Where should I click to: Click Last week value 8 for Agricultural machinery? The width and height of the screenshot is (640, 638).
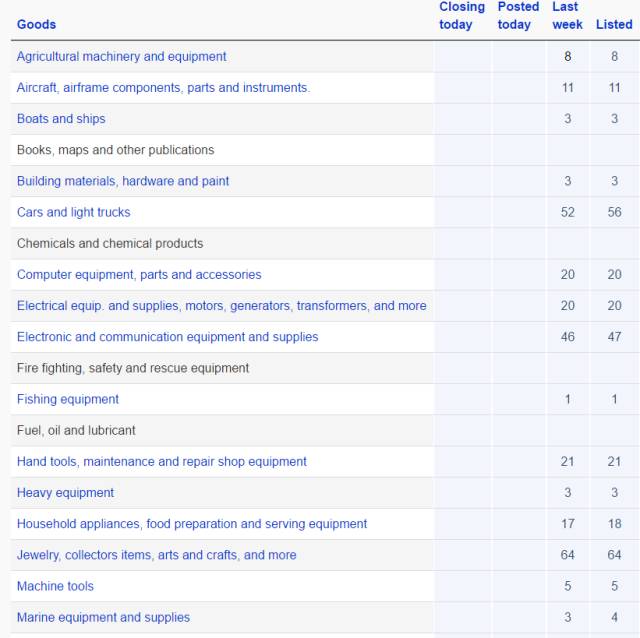click(567, 56)
